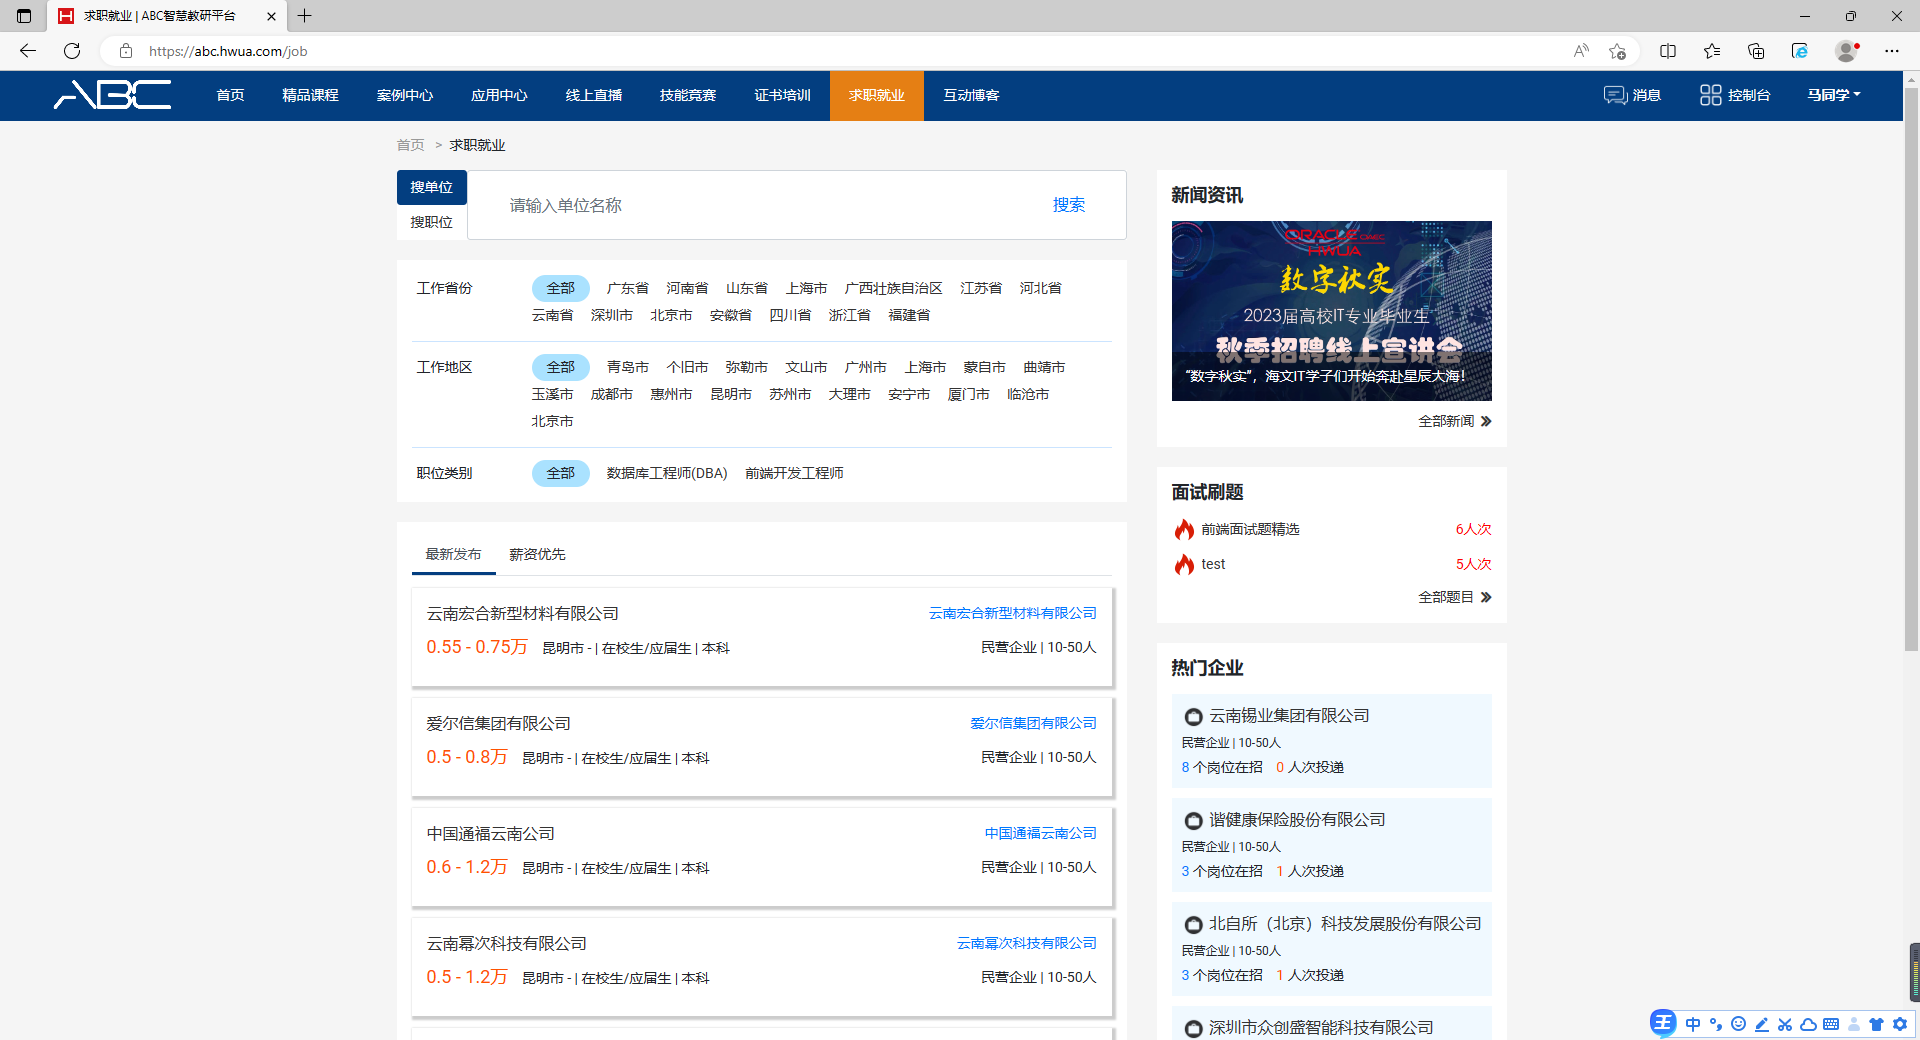This screenshot has width=1920, height=1040.
Task: Open the IME settings gear icon
Action: (1900, 1024)
